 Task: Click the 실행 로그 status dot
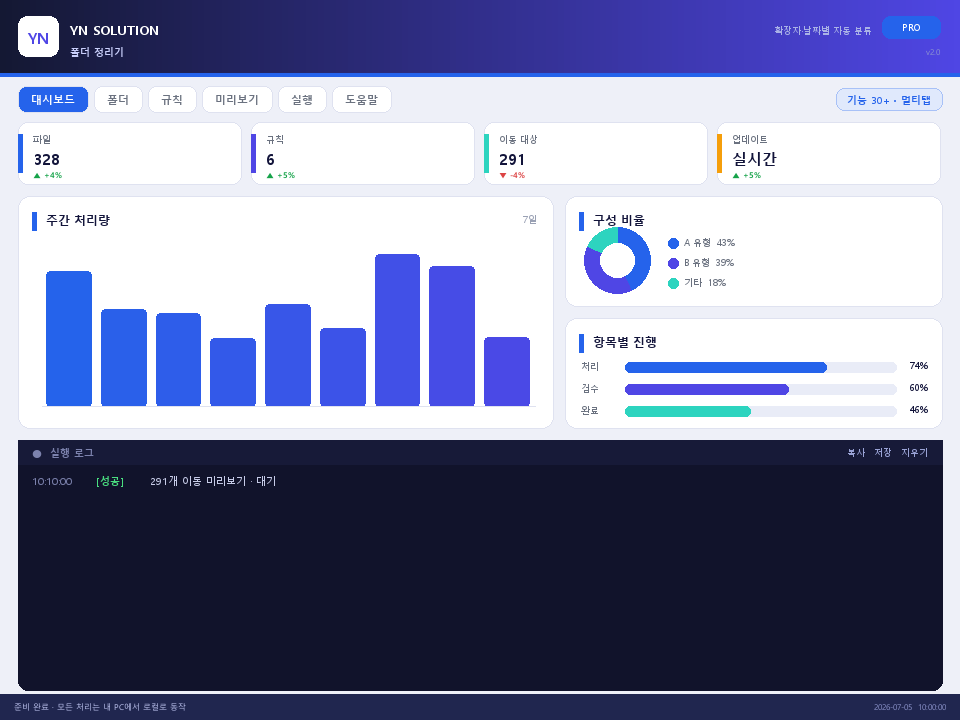pyautogui.click(x=37, y=454)
